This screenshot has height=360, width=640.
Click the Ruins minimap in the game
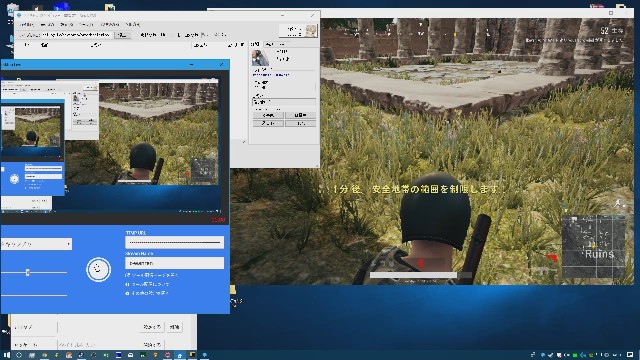click(x=593, y=247)
